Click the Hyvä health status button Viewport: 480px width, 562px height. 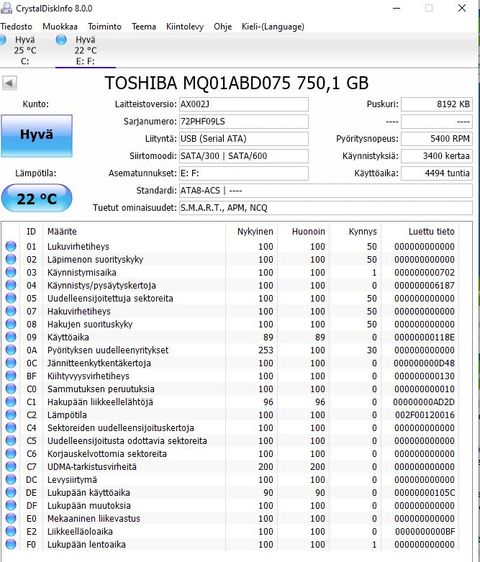click(x=37, y=135)
